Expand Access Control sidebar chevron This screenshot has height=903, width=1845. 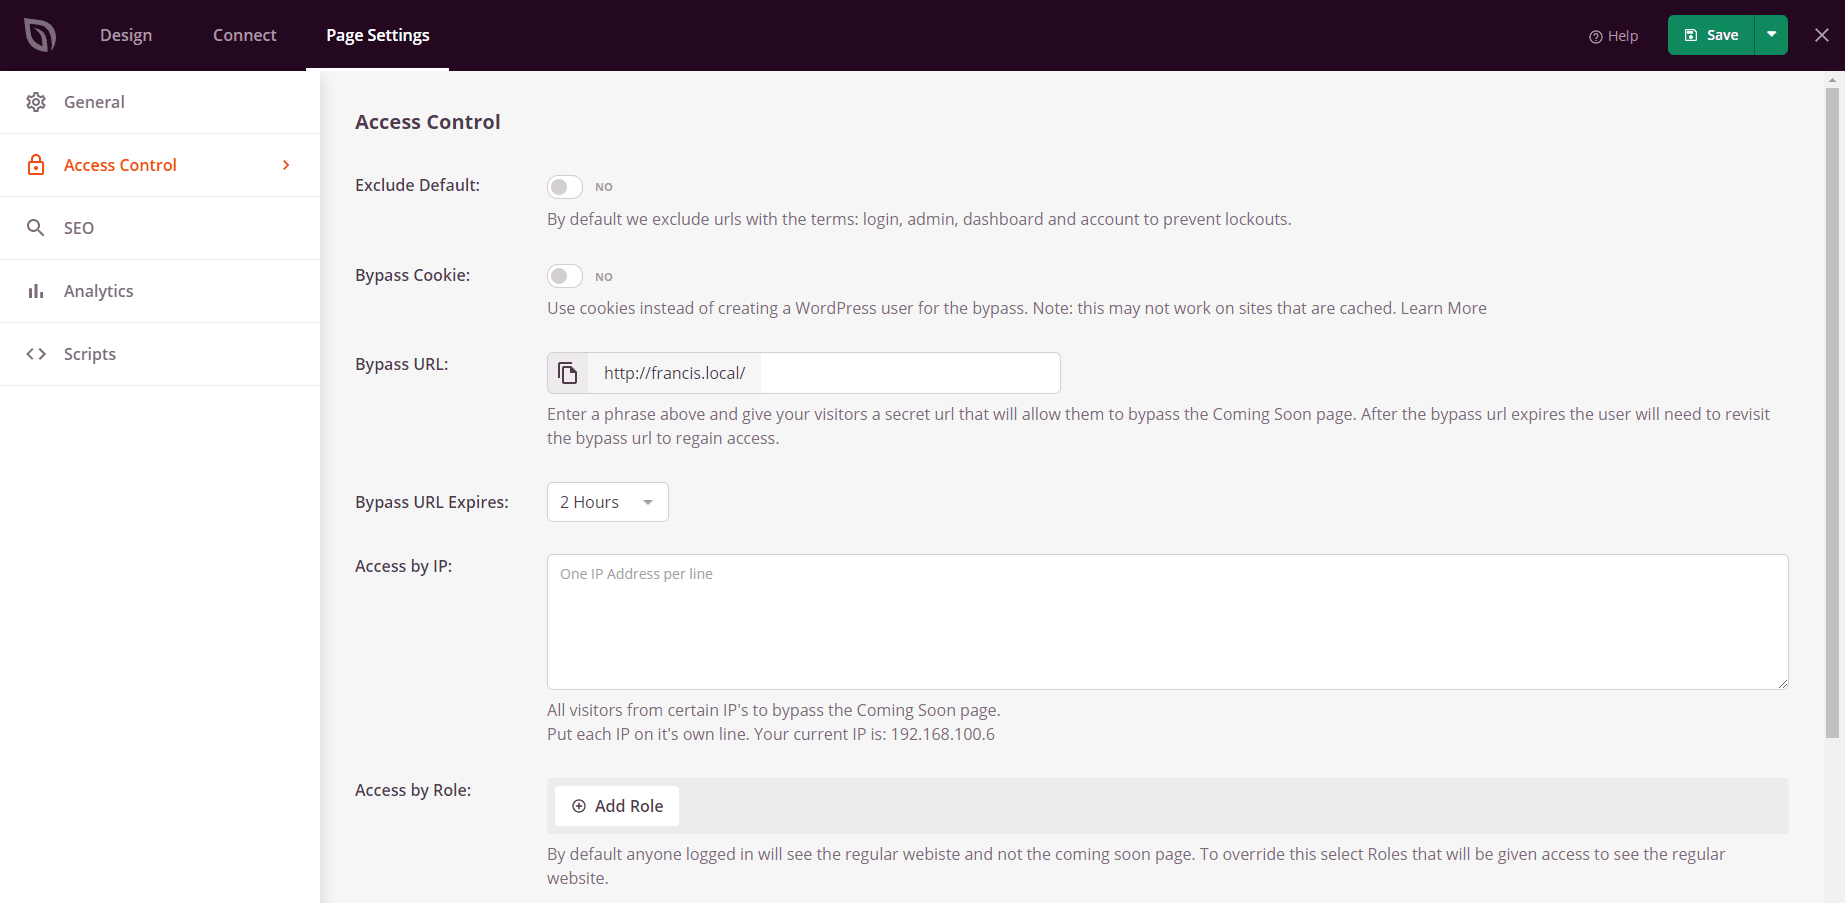click(286, 165)
